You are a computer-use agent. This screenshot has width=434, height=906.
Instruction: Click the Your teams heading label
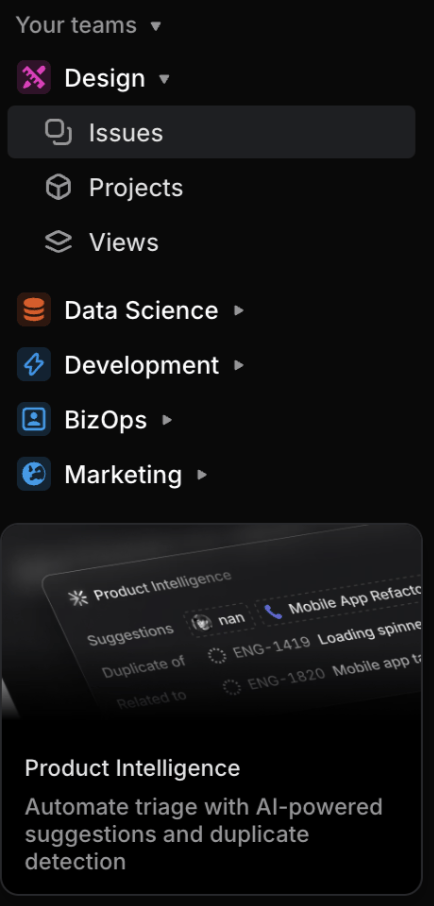(x=76, y=25)
